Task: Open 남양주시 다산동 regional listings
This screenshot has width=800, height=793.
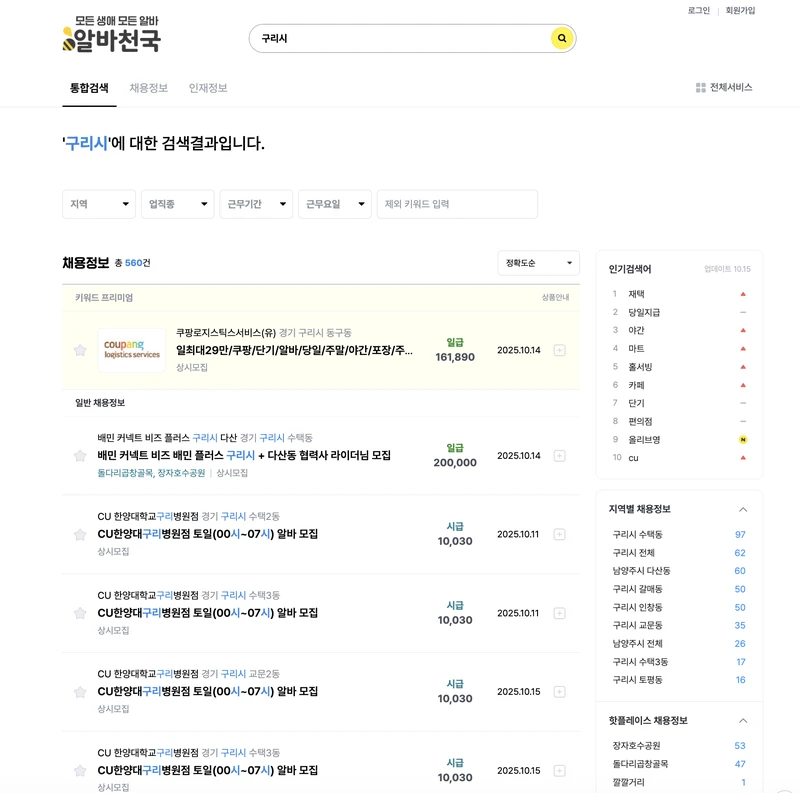Action: pyautogui.click(x=641, y=571)
